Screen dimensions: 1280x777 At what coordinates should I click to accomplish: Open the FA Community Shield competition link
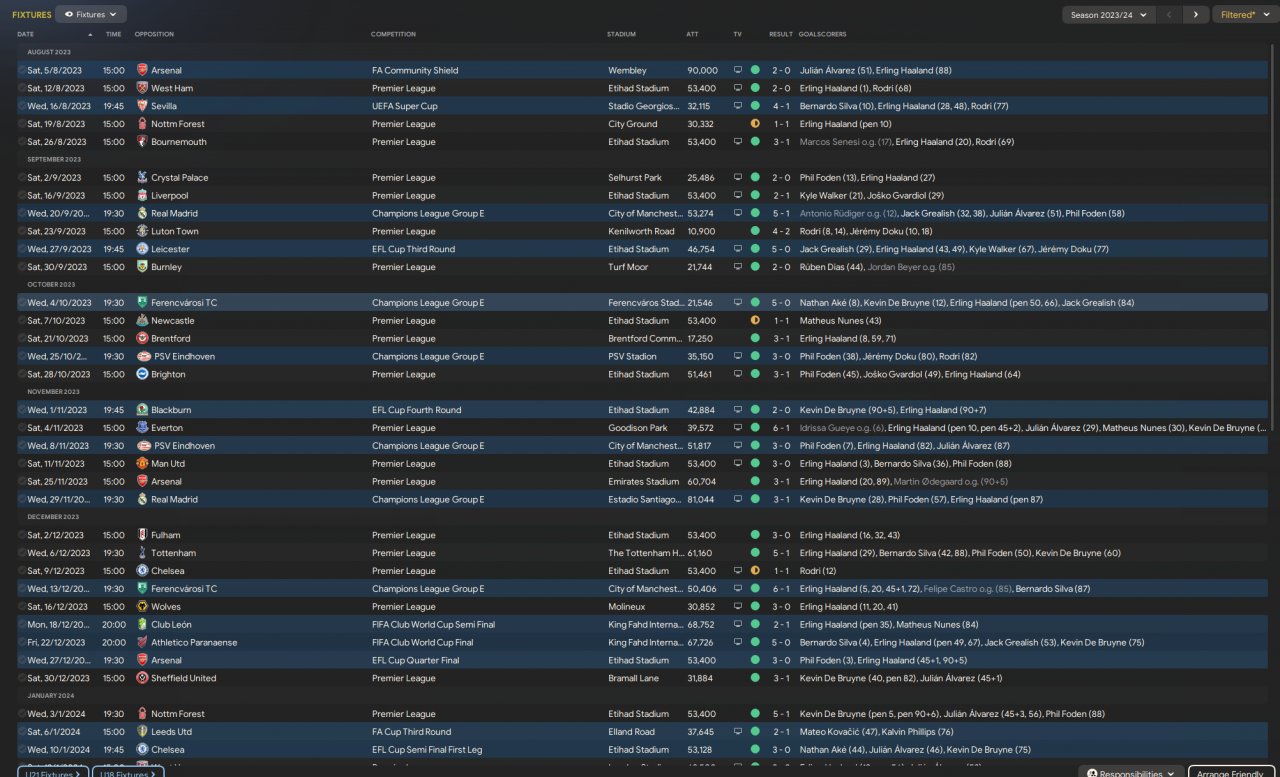tap(415, 71)
